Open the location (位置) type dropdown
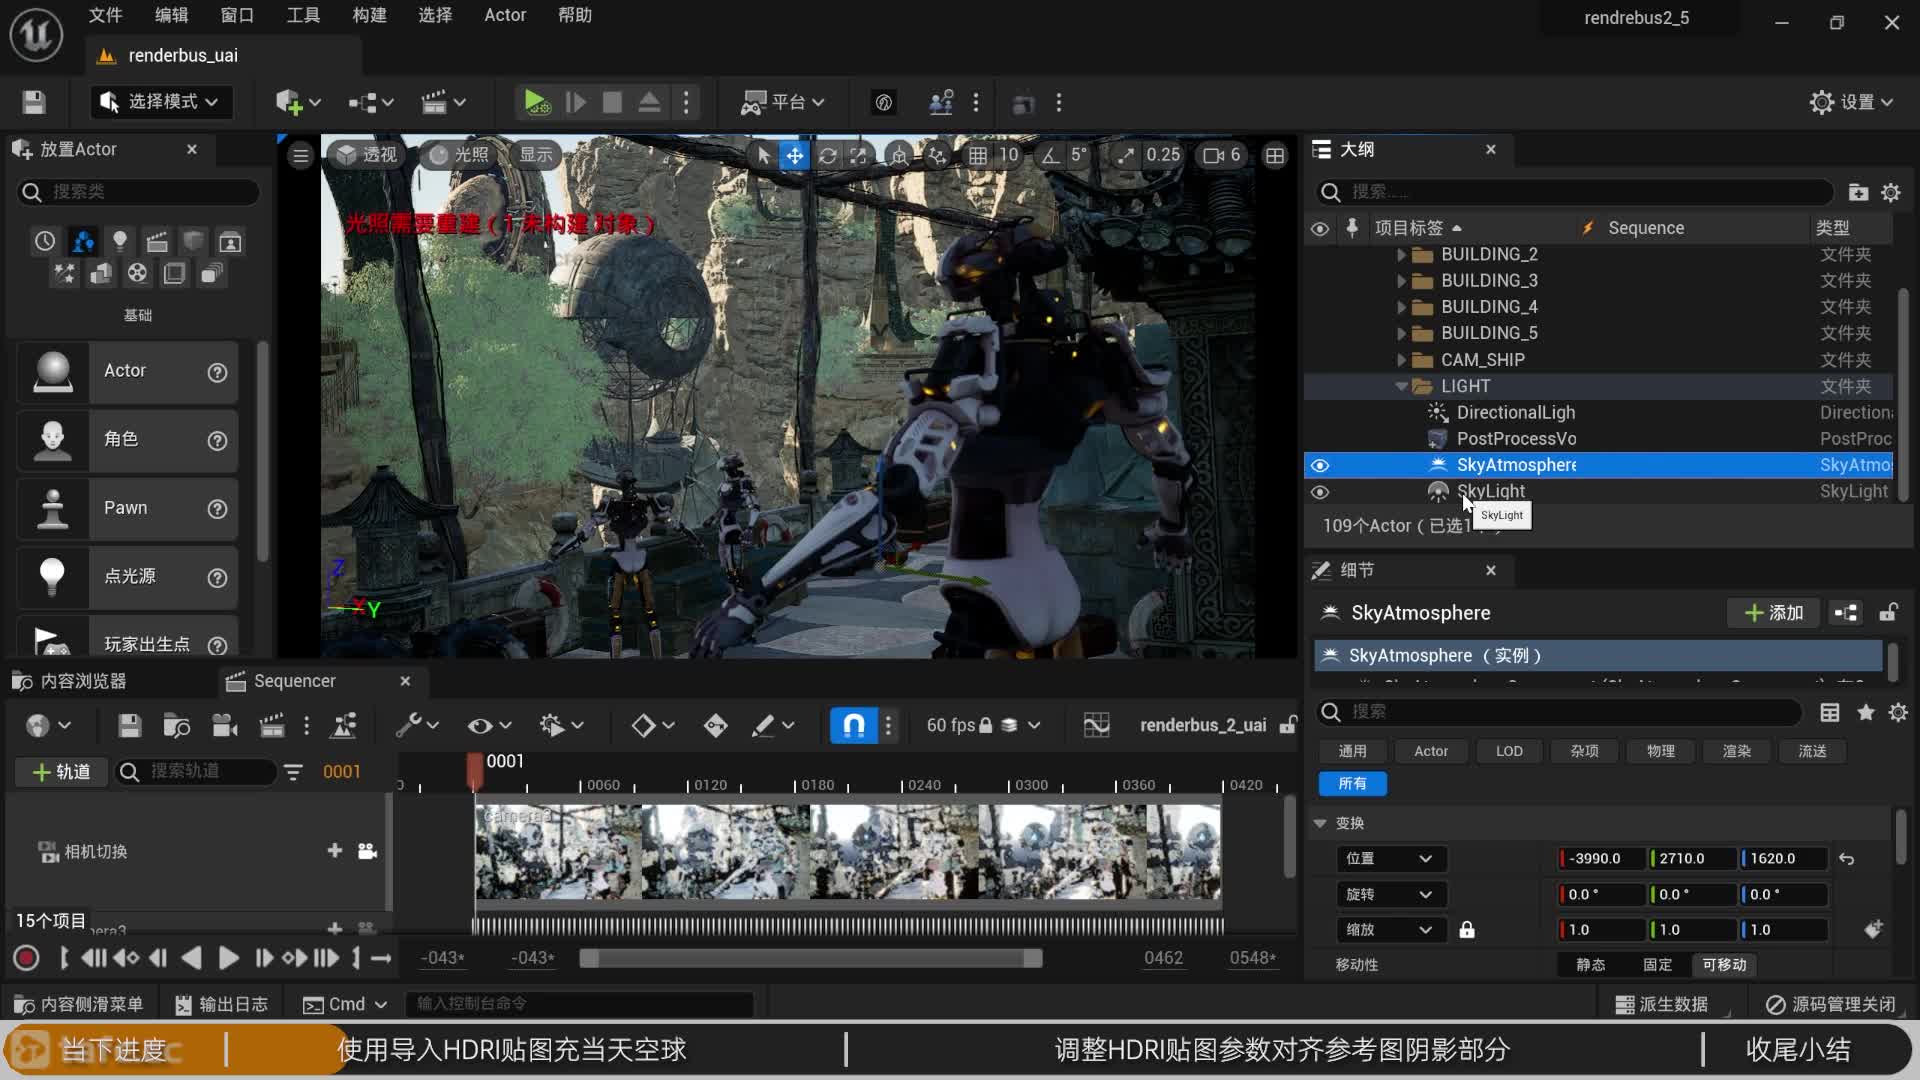1920x1080 pixels. click(x=1389, y=859)
